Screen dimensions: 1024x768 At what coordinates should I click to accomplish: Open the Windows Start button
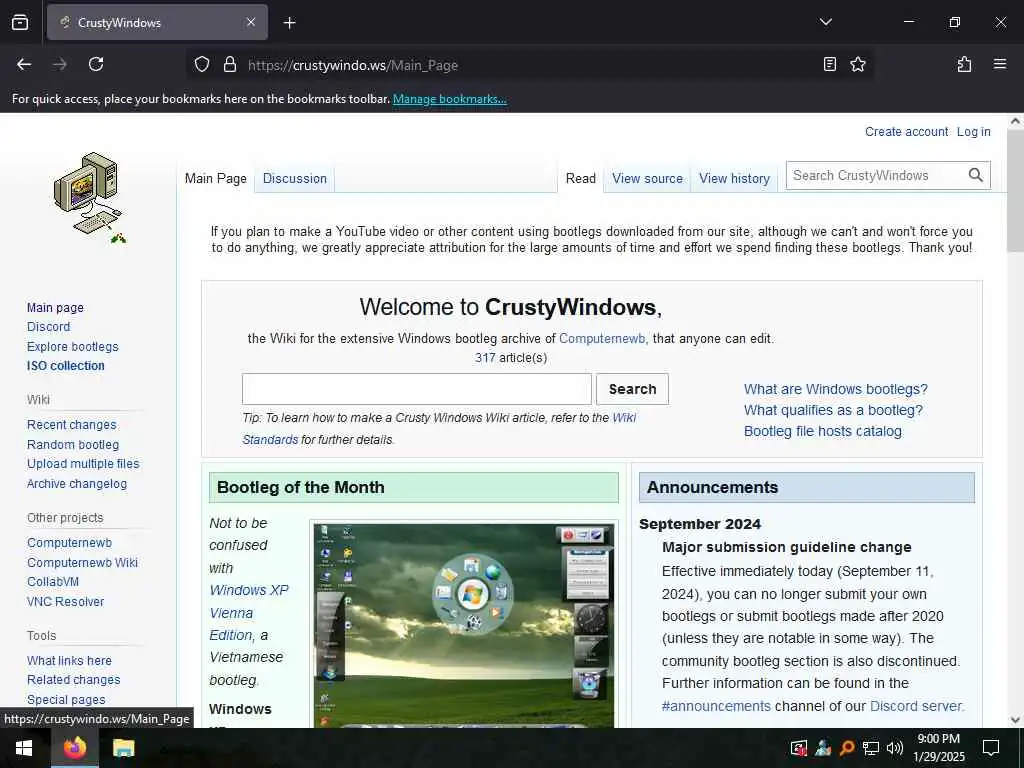[x=24, y=748]
